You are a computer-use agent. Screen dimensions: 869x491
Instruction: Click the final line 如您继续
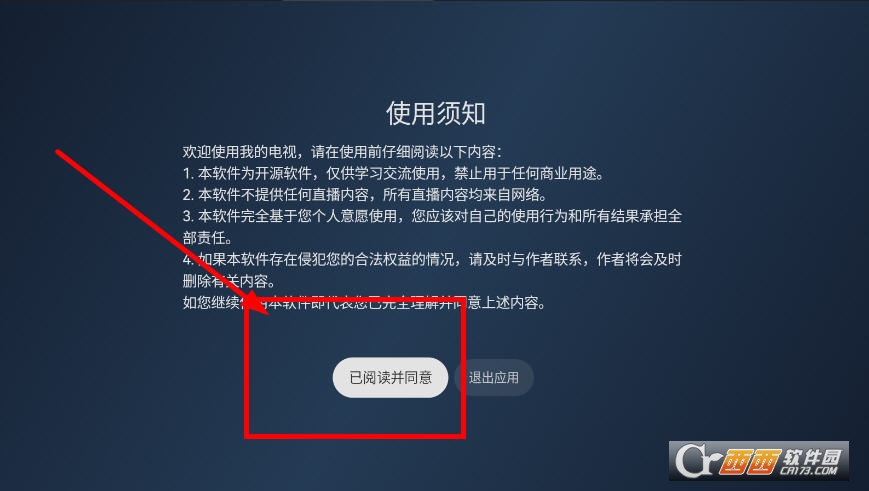[364, 303]
